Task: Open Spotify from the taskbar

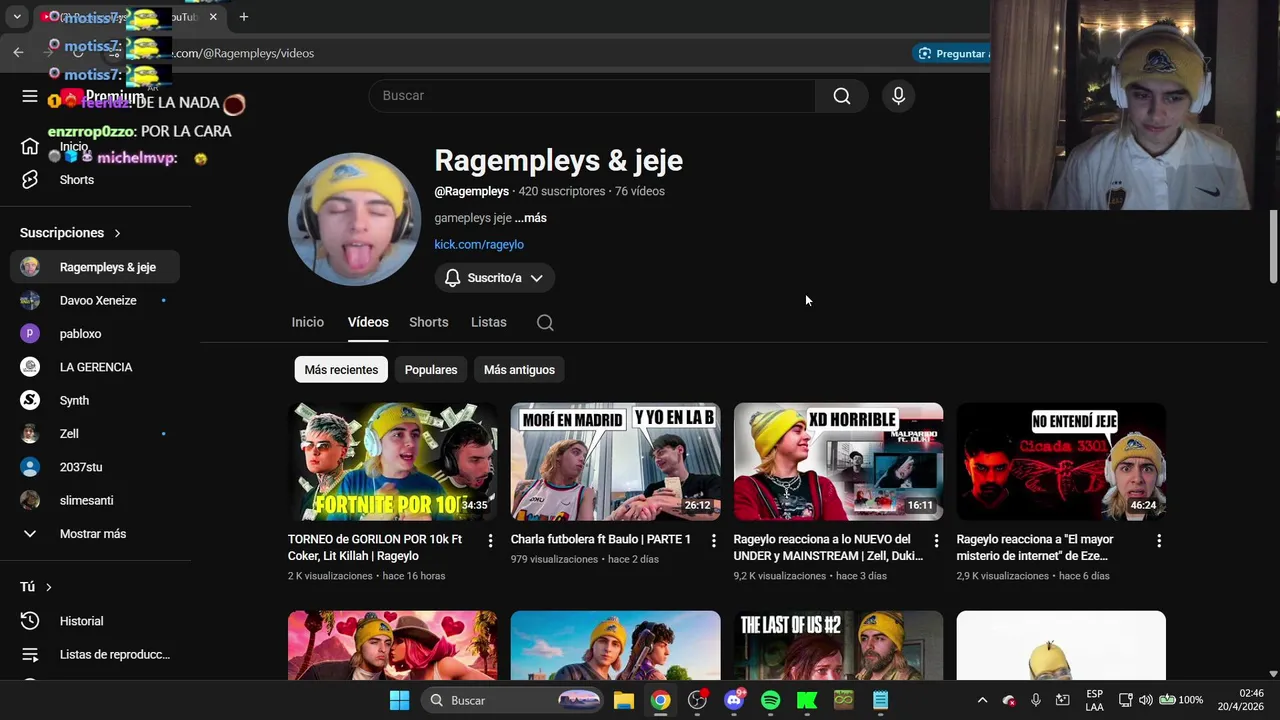Action: click(x=770, y=700)
